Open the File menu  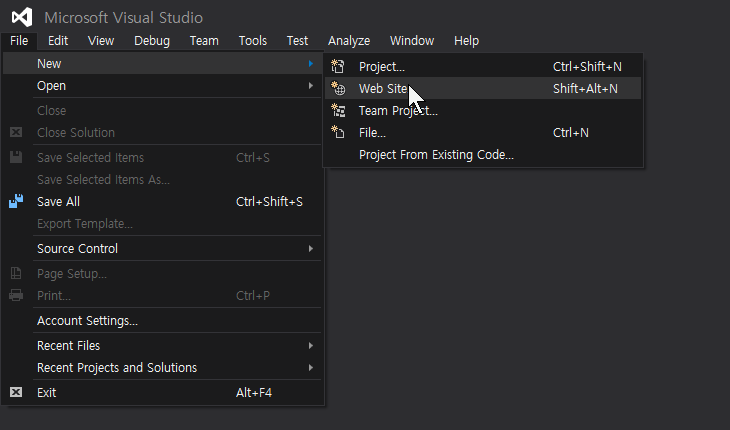pyautogui.click(x=19, y=41)
